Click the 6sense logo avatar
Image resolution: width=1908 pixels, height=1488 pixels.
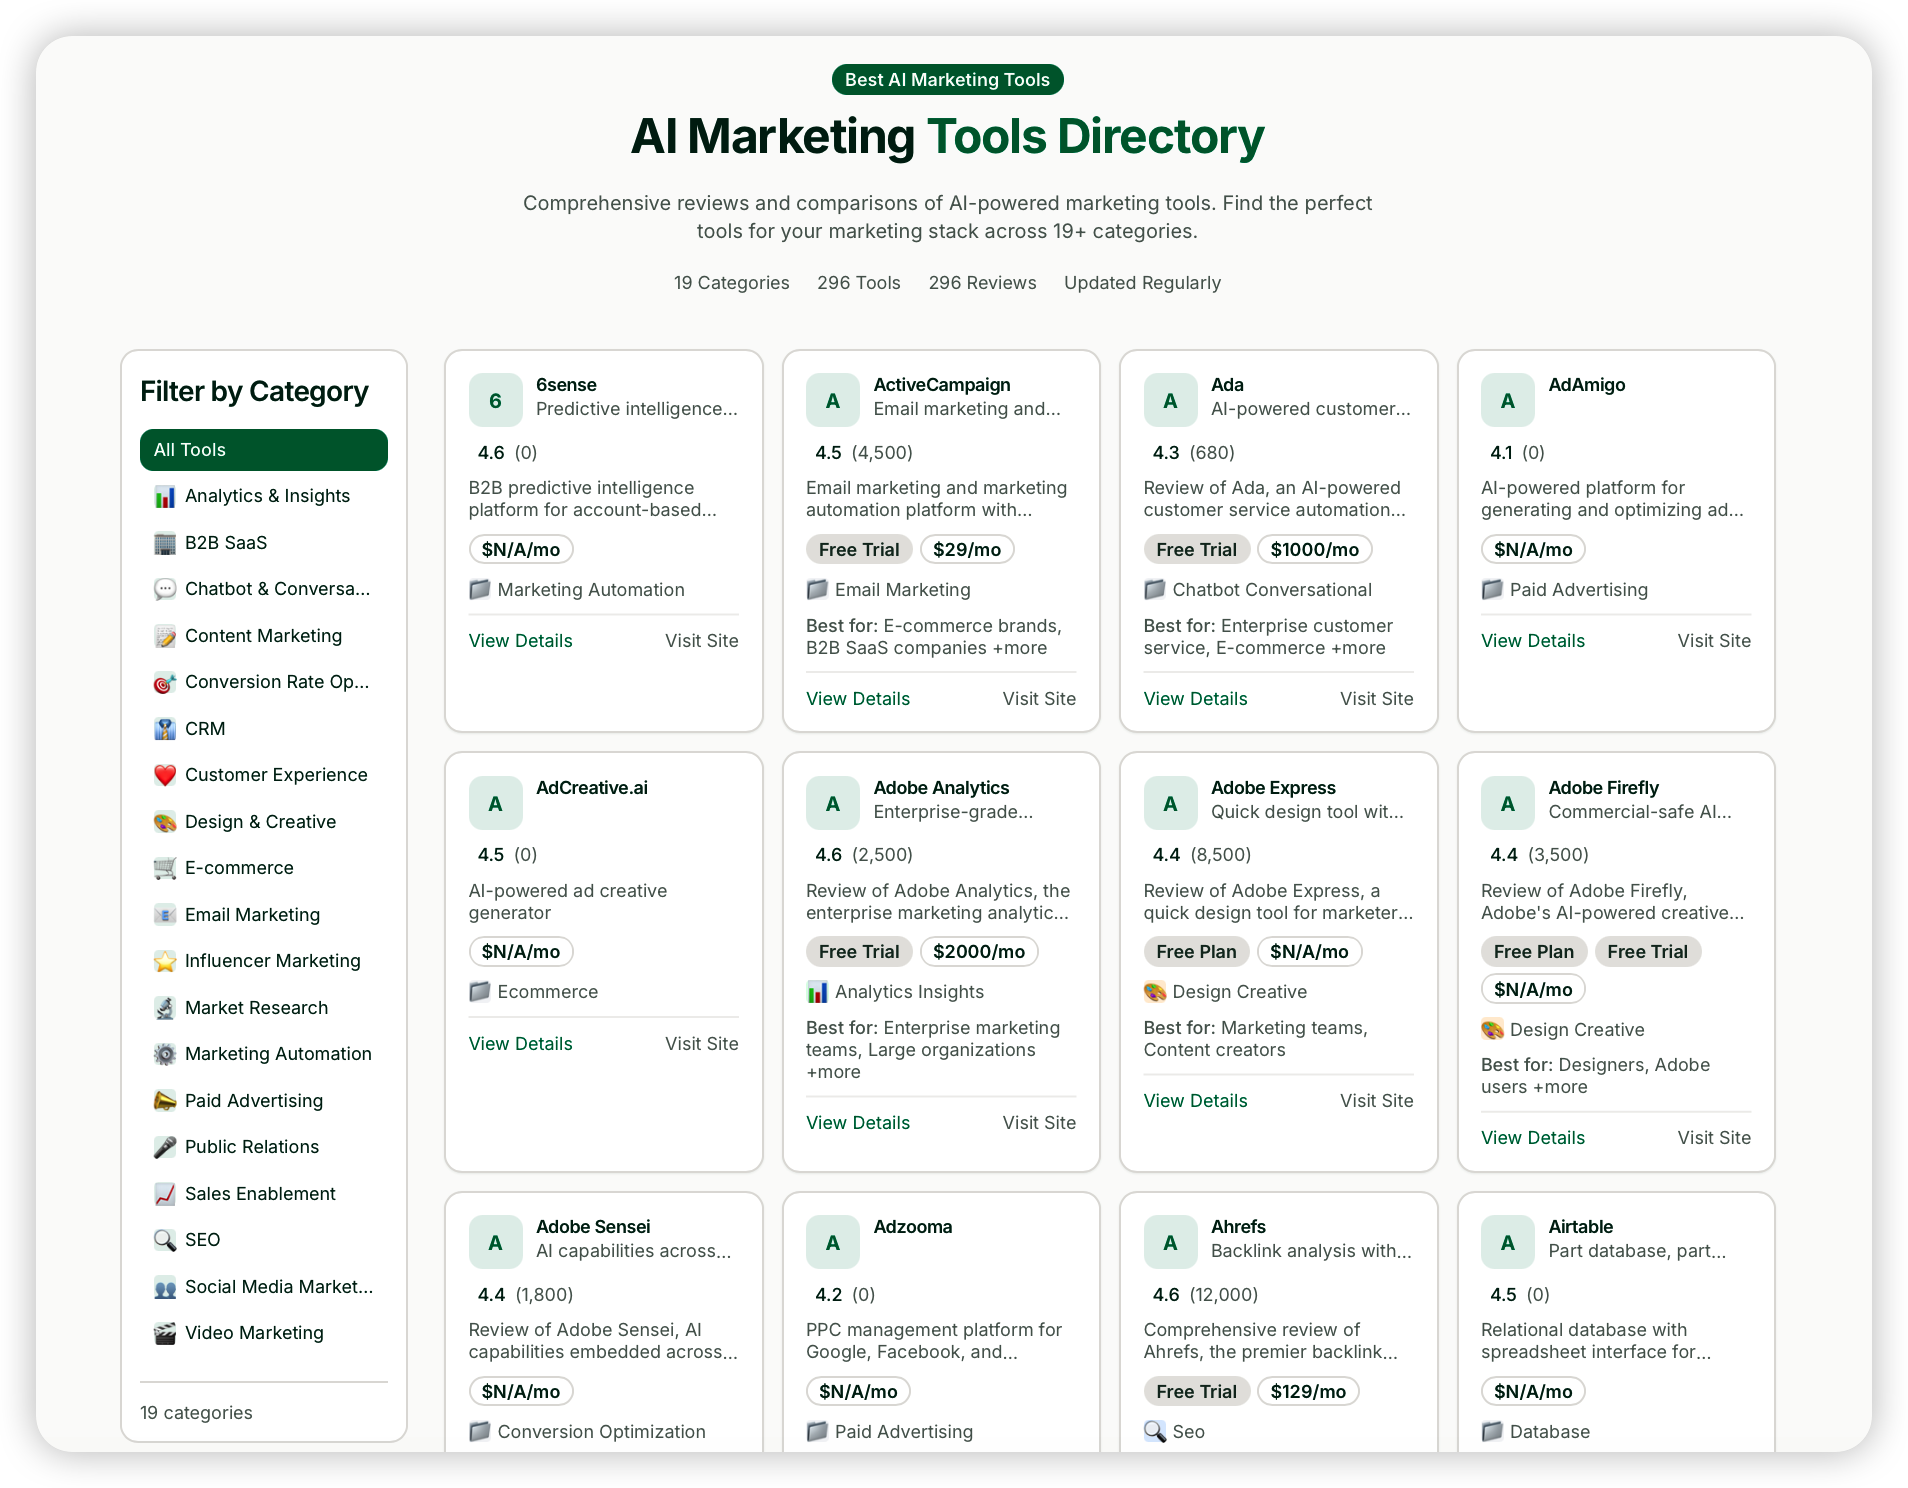tap(495, 399)
